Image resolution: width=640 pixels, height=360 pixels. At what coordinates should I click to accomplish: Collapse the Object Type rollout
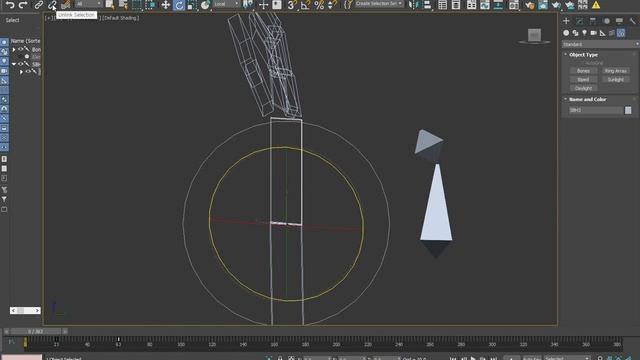[566, 54]
